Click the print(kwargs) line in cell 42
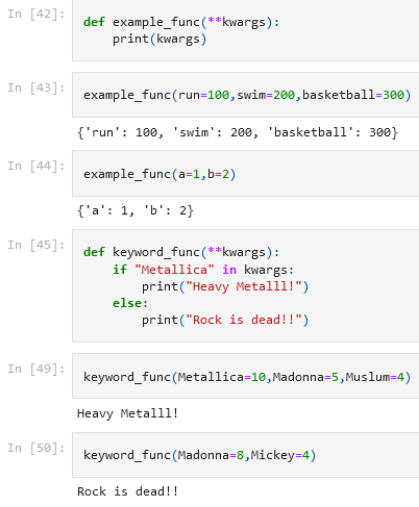The height and width of the screenshot is (507, 419). 160,39
